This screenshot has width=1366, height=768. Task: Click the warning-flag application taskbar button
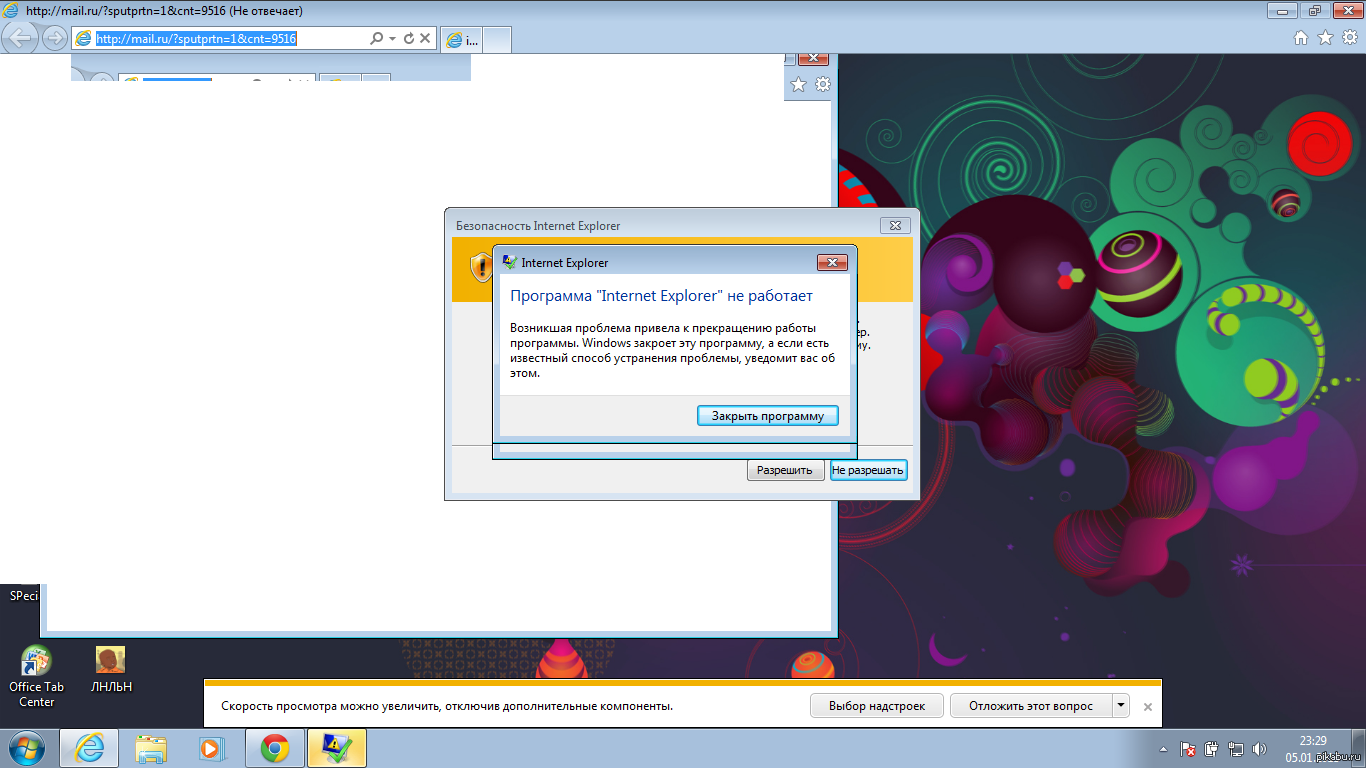[337, 748]
